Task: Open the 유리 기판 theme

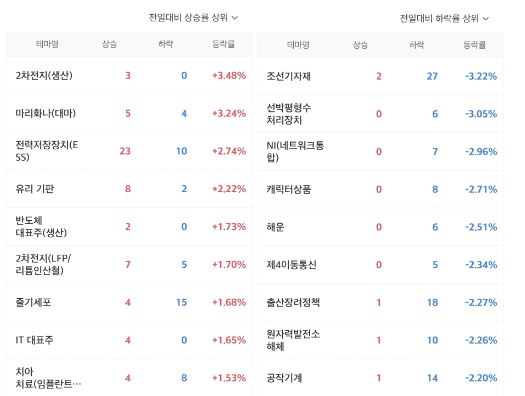Action: [34, 189]
